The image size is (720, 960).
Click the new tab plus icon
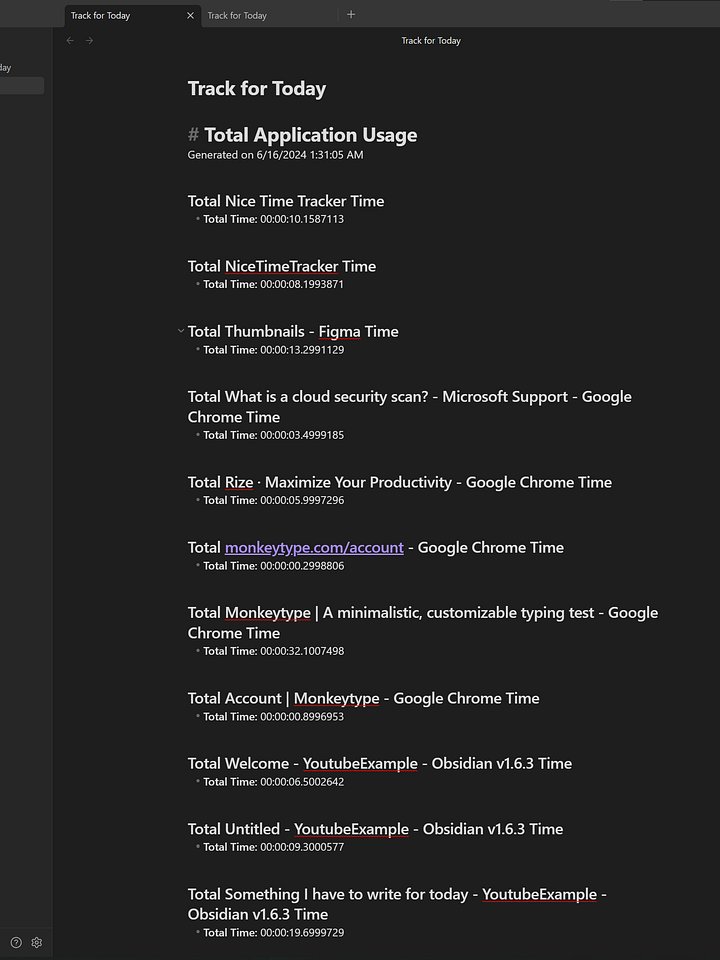coord(350,15)
